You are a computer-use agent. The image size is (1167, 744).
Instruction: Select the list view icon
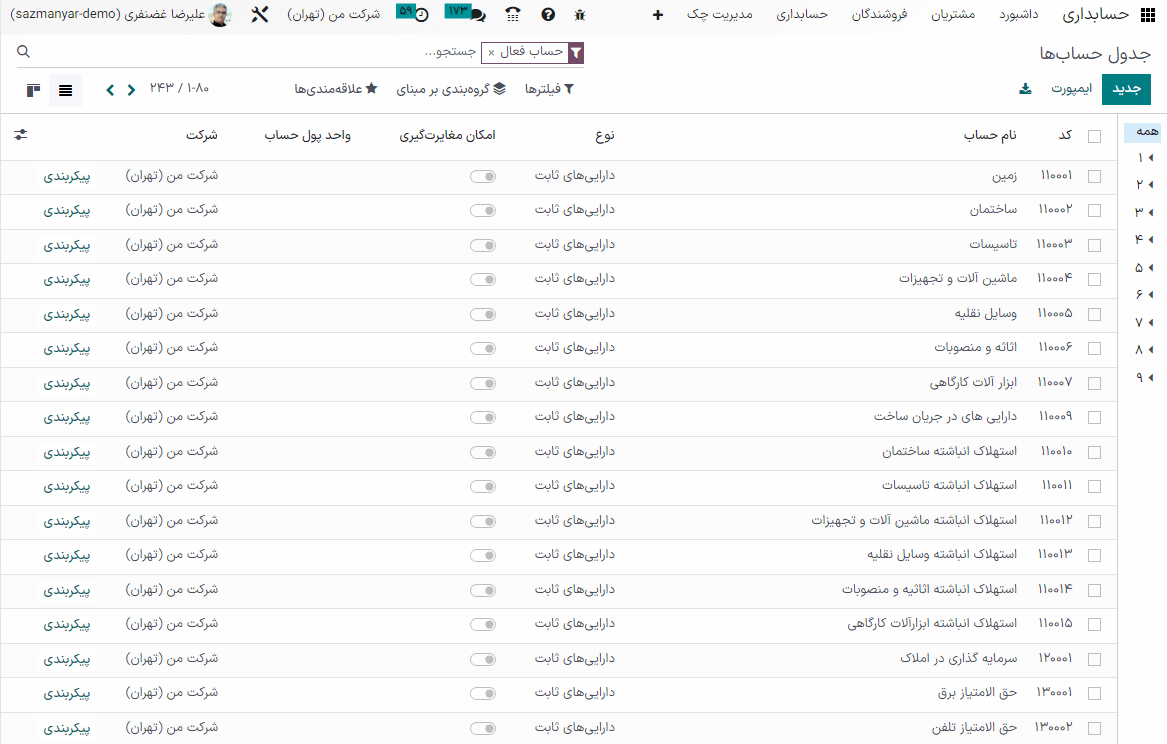(65, 89)
